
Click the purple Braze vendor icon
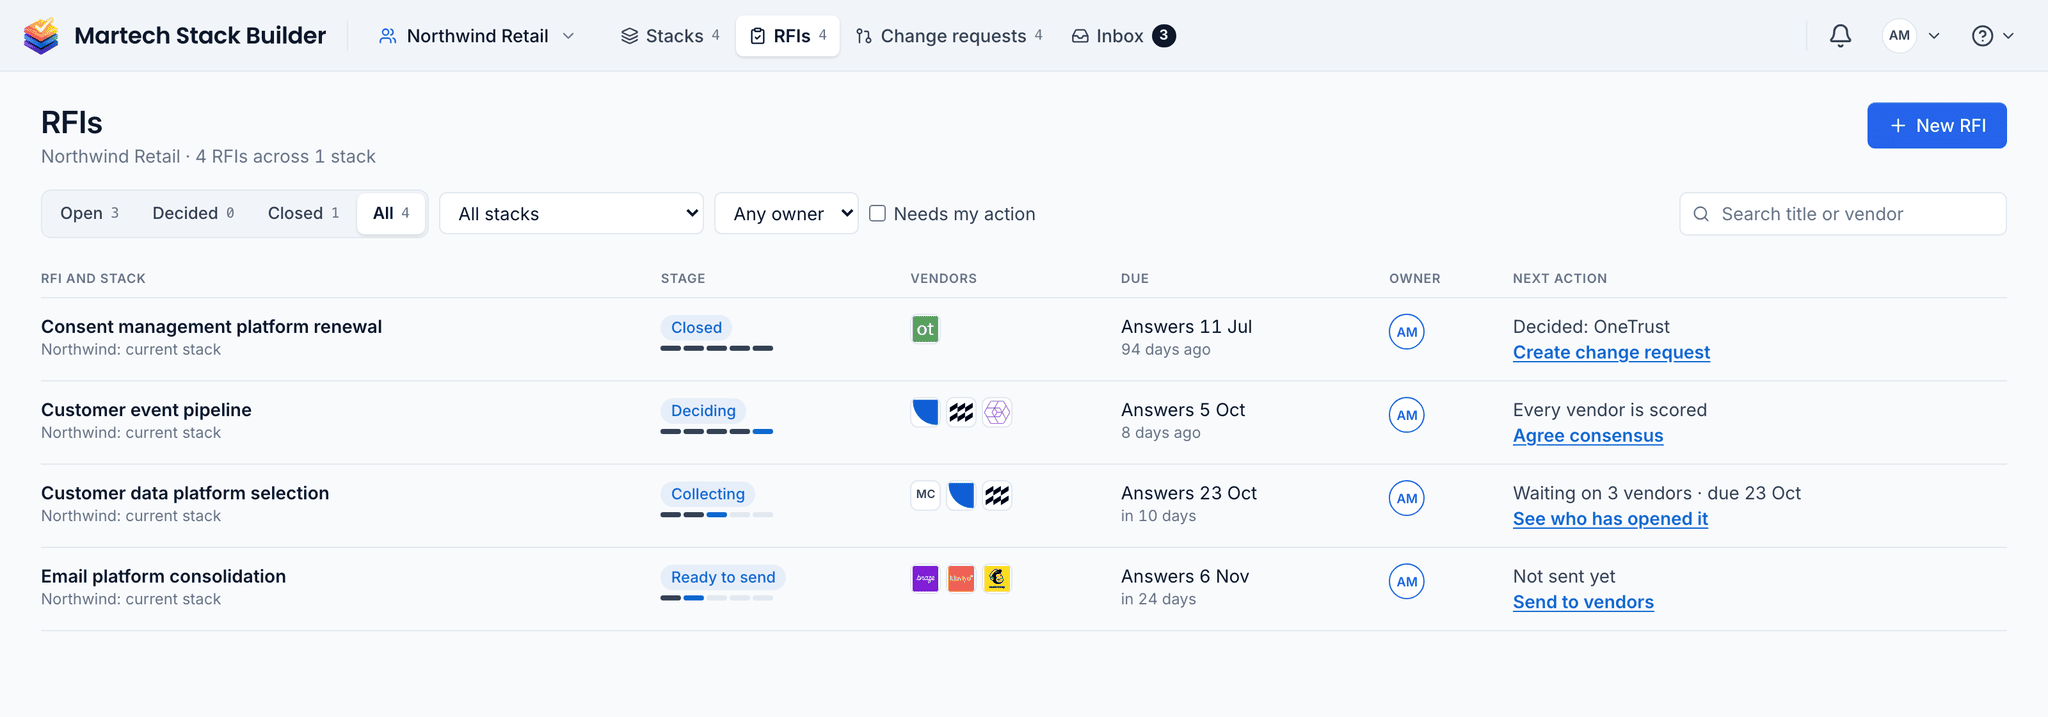(925, 578)
